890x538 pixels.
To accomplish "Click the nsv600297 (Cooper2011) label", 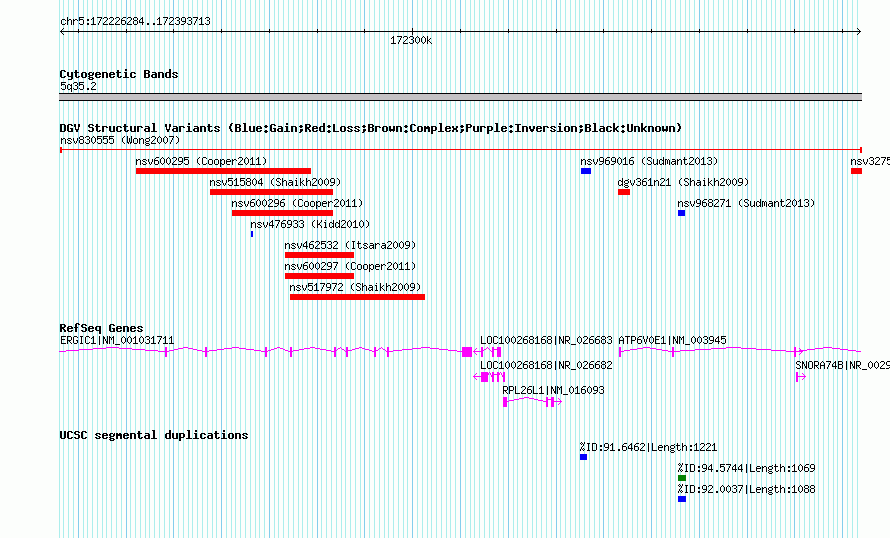I will click(x=350, y=266).
